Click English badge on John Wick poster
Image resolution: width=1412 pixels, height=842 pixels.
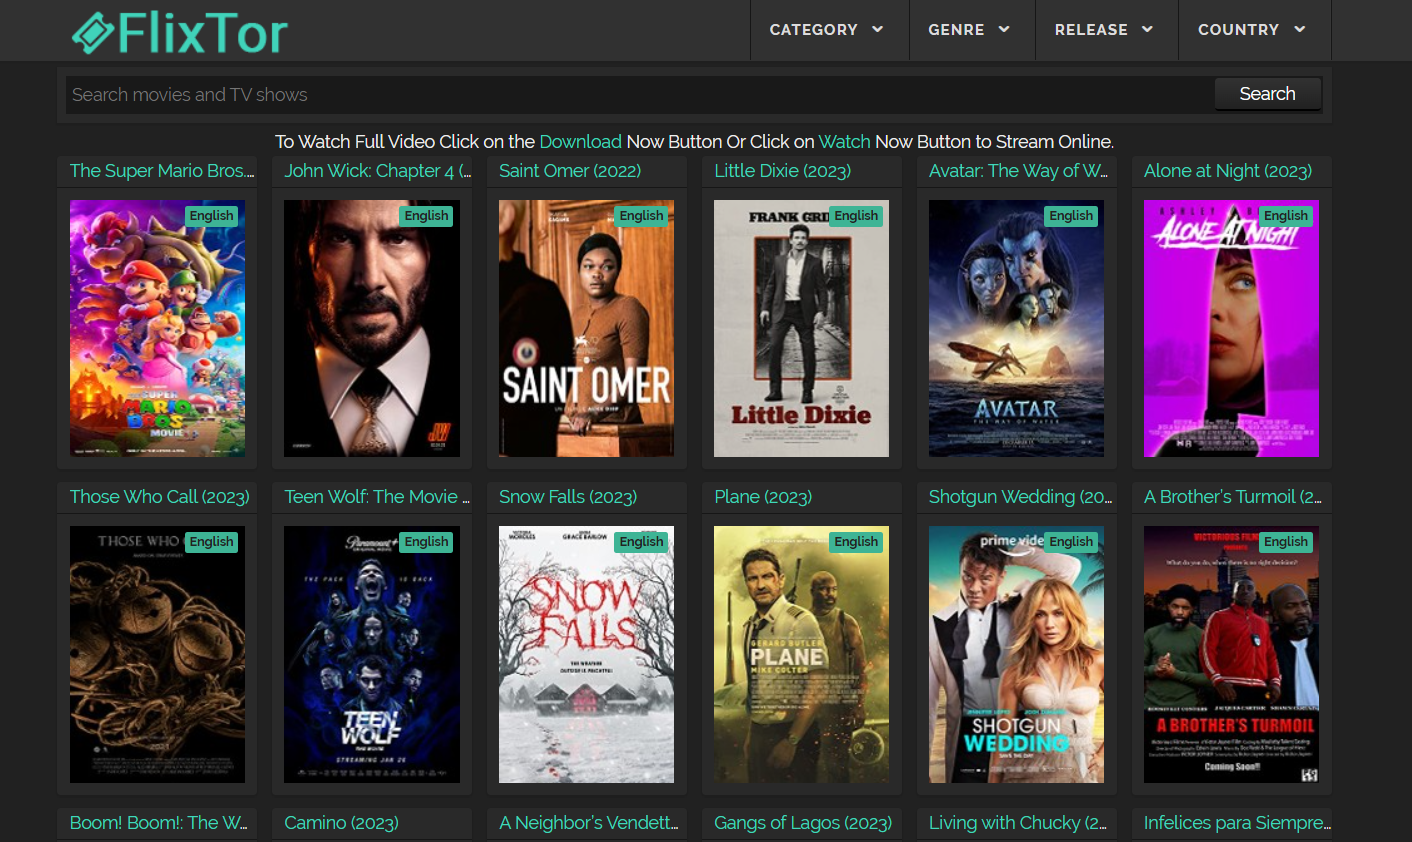point(426,216)
